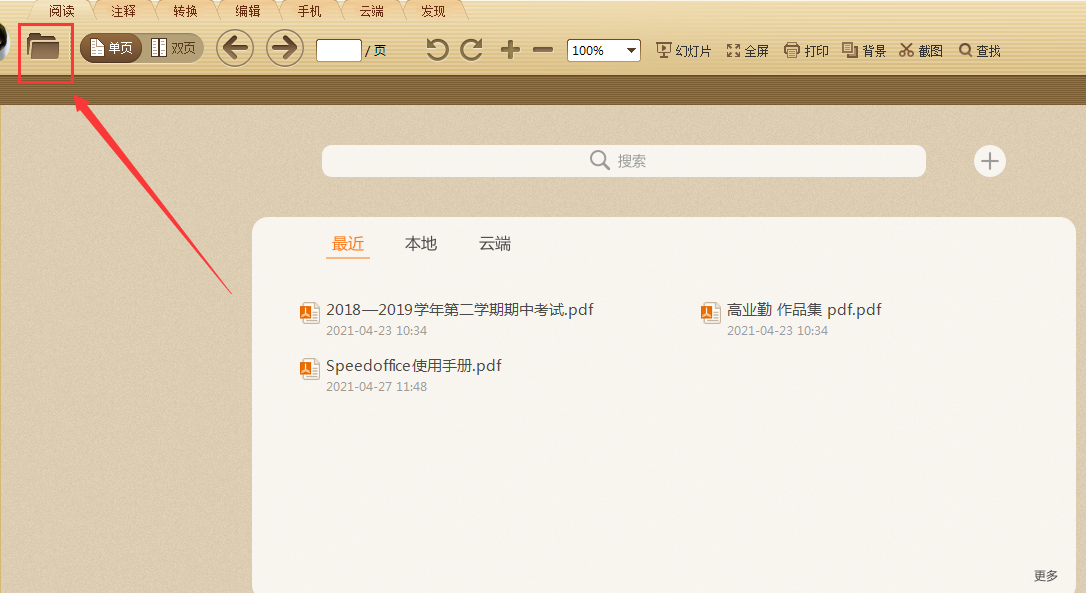Viewport: 1086px width, 593px height.
Task: Go forward using the right arrow button
Action: coord(284,48)
